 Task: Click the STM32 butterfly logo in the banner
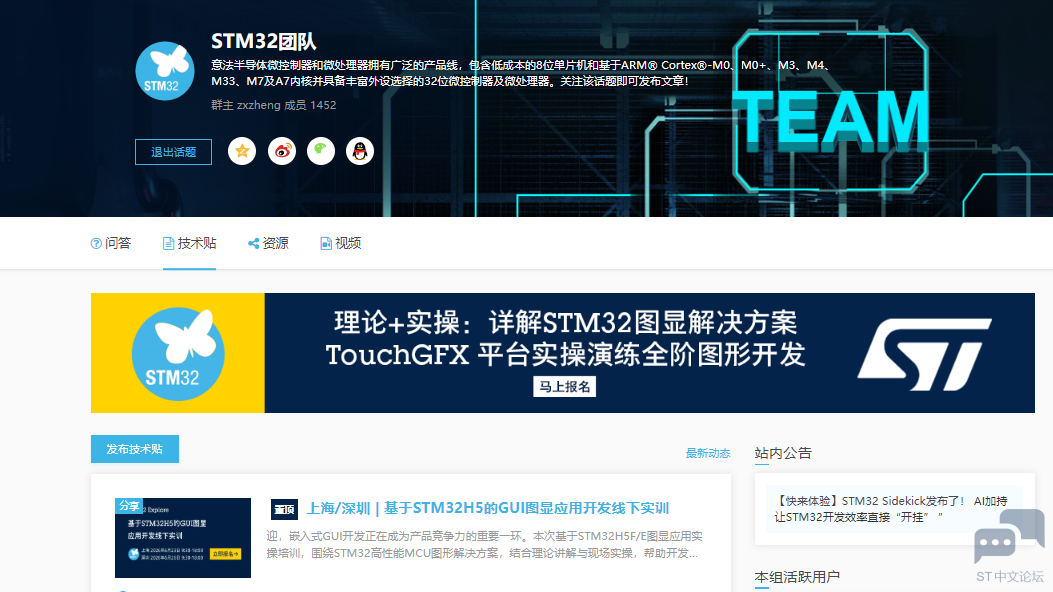click(x=178, y=354)
